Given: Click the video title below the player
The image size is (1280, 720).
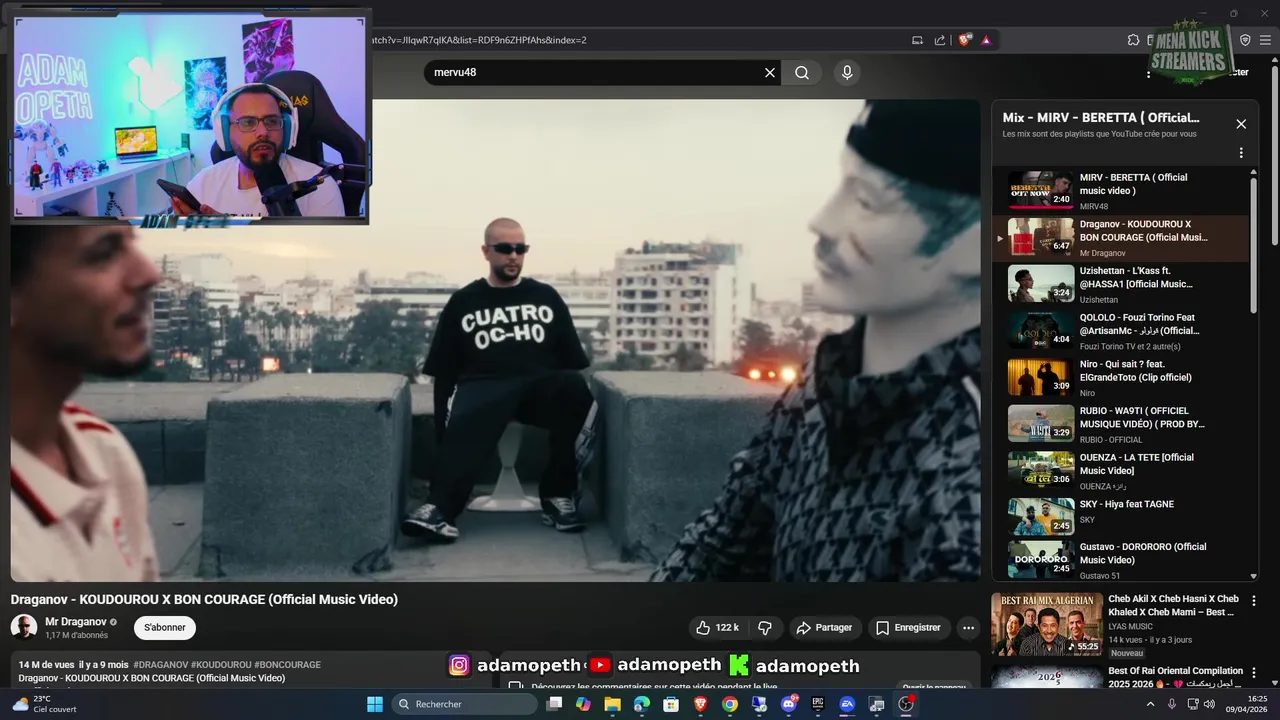Looking at the screenshot, I should point(204,599).
